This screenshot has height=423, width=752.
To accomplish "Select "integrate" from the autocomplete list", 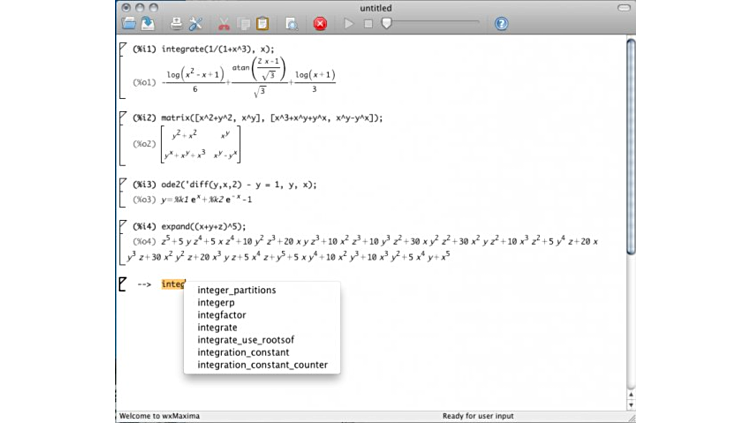I will click(218, 327).
